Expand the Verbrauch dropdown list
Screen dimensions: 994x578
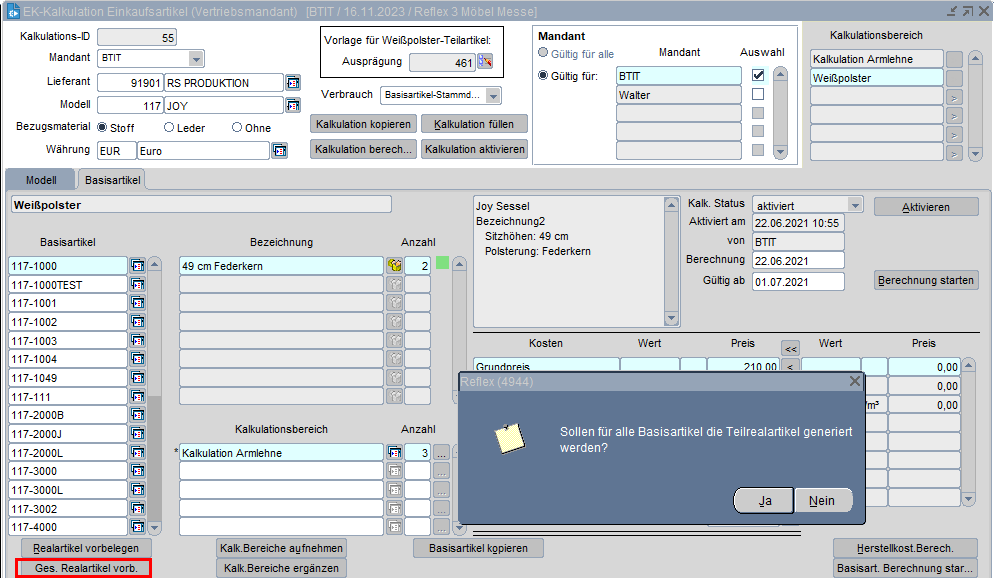point(493,96)
